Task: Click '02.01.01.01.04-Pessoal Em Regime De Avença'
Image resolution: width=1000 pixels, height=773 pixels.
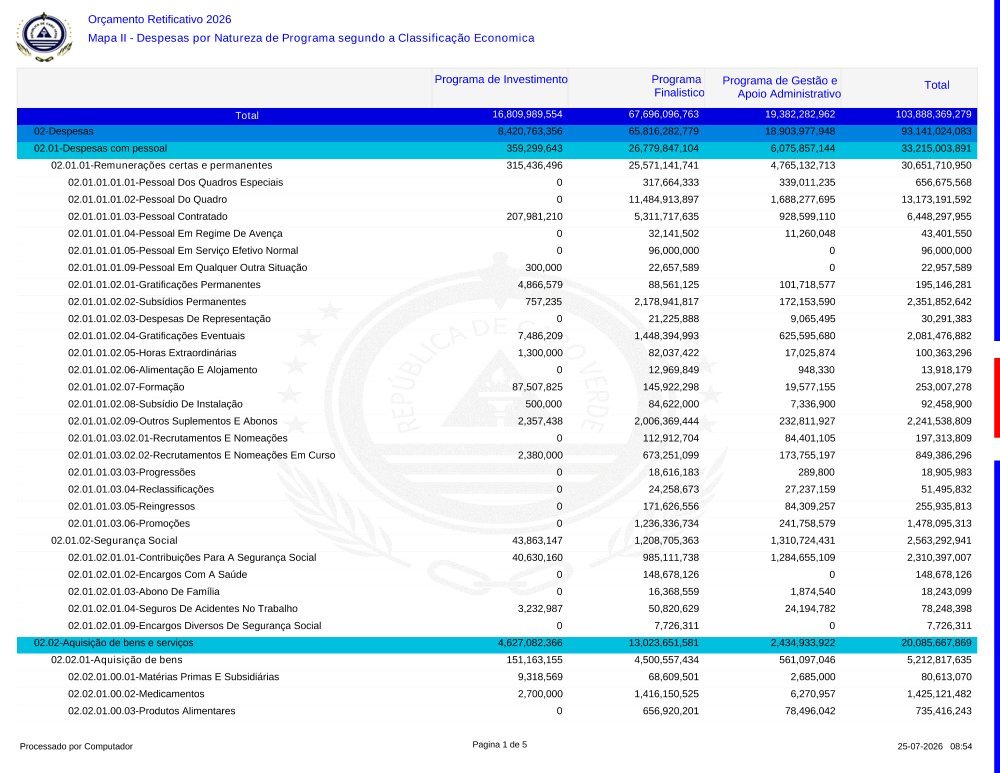Action: (175, 234)
